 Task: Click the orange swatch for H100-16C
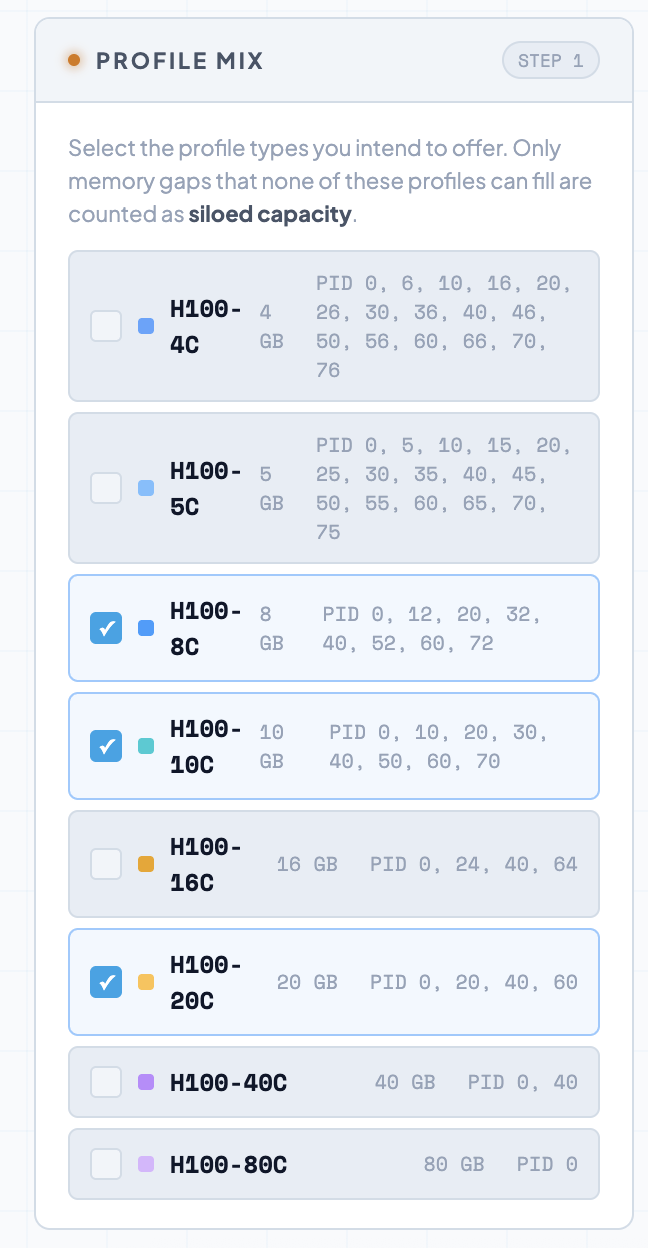point(145,864)
